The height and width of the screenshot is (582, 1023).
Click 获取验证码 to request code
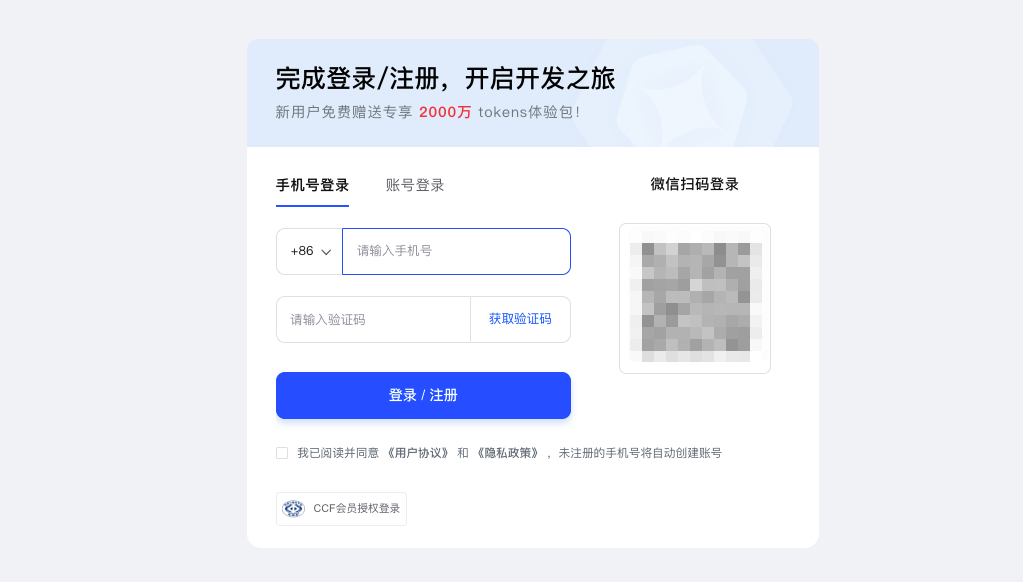click(x=520, y=319)
